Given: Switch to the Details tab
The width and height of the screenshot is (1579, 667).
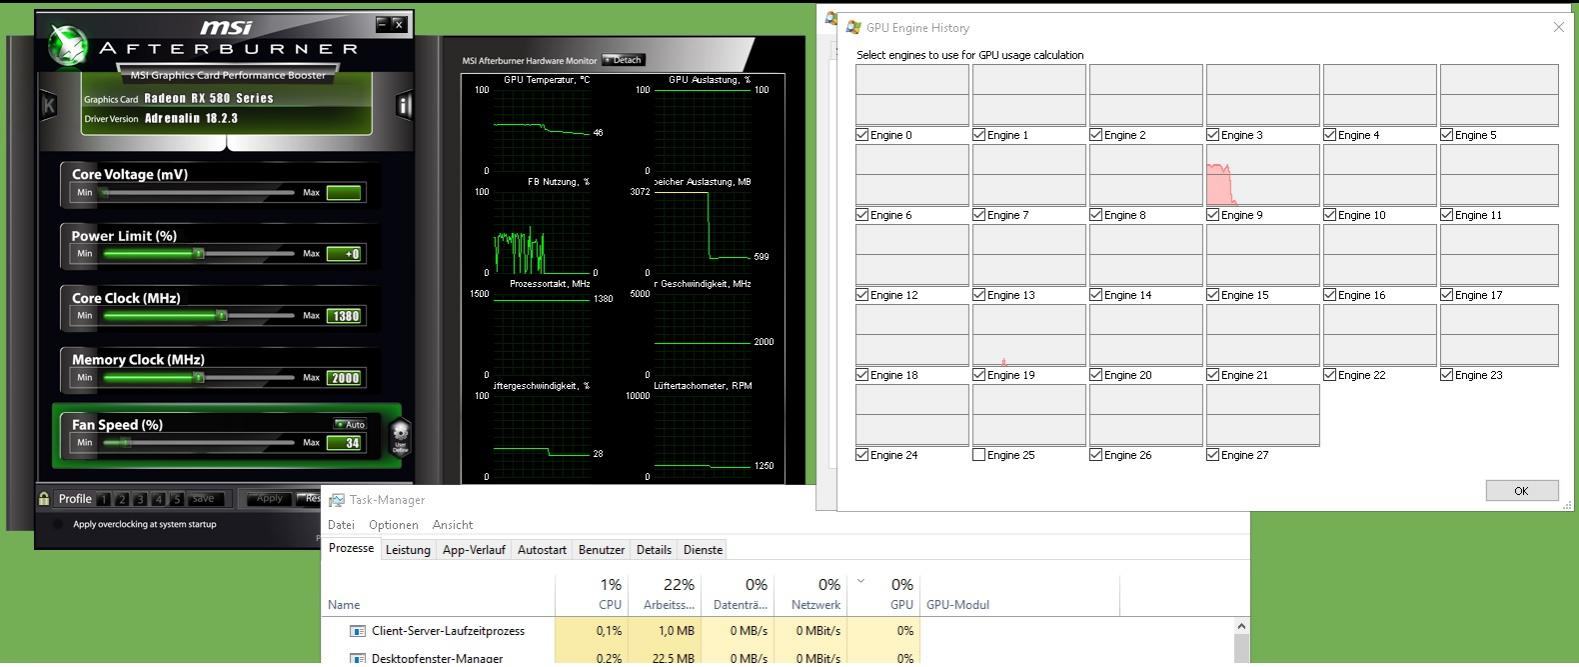Looking at the screenshot, I should (x=654, y=550).
